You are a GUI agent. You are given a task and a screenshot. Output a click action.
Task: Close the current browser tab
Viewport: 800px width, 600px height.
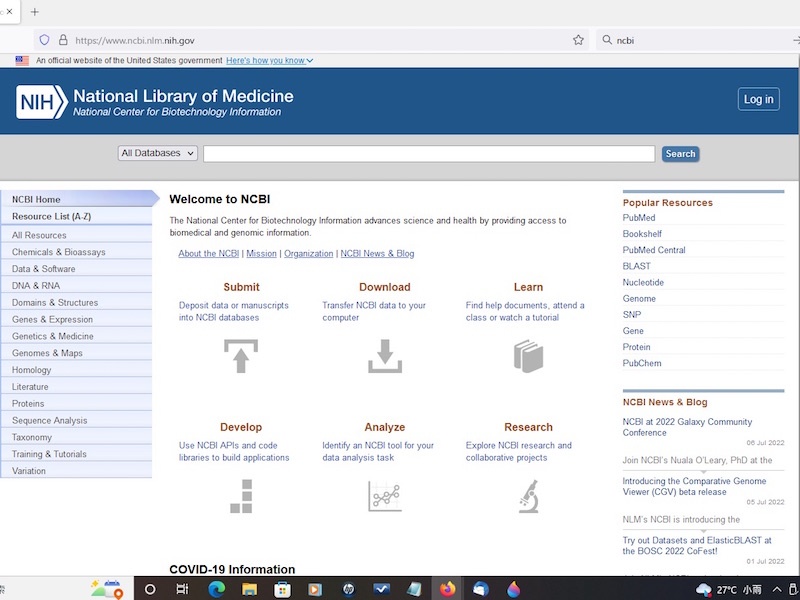pyautogui.click(x=9, y=11)
